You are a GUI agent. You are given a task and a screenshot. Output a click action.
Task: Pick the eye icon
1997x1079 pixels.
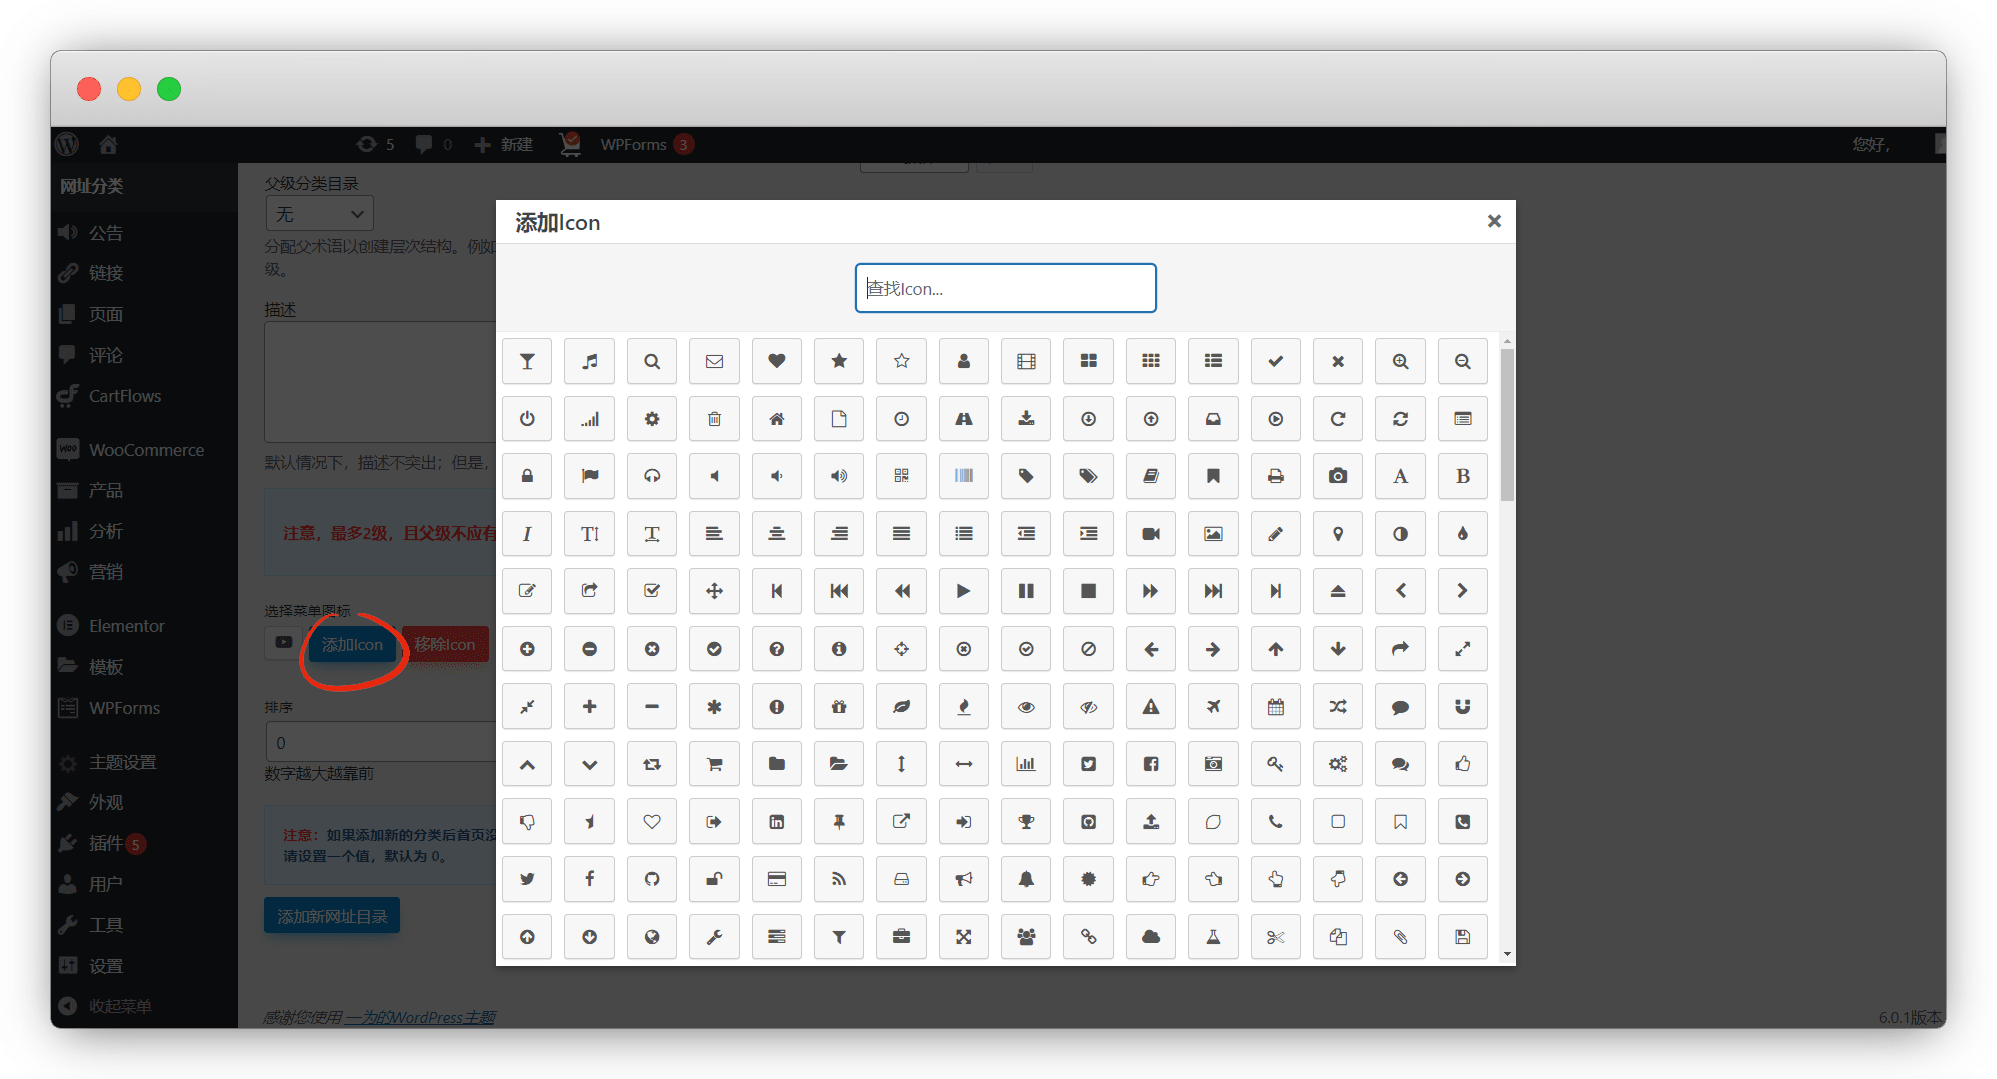pos(1026,707)
